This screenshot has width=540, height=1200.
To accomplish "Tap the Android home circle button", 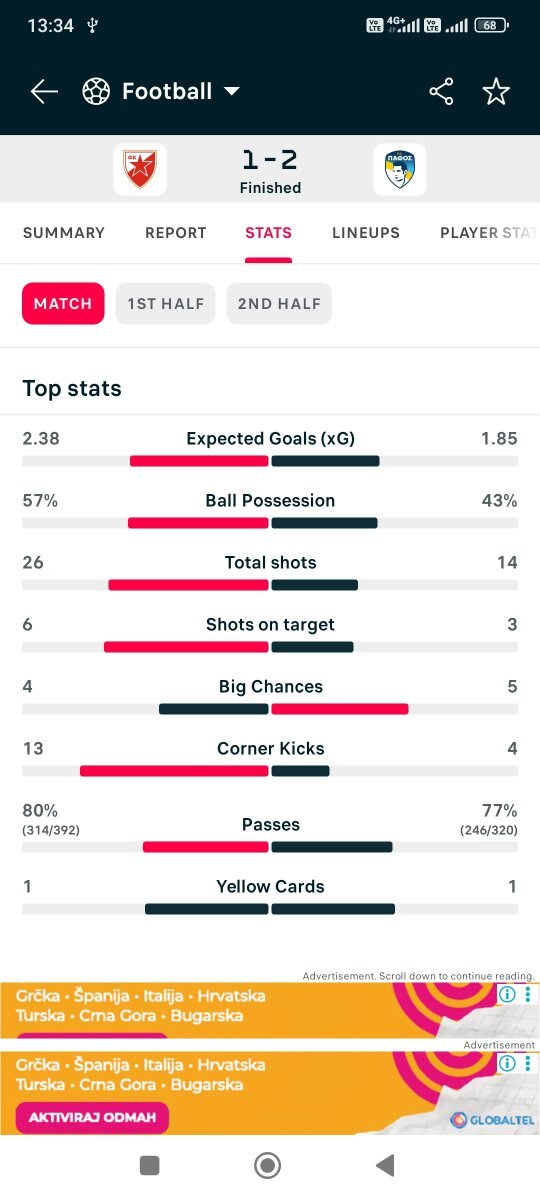I will 267,1165.
